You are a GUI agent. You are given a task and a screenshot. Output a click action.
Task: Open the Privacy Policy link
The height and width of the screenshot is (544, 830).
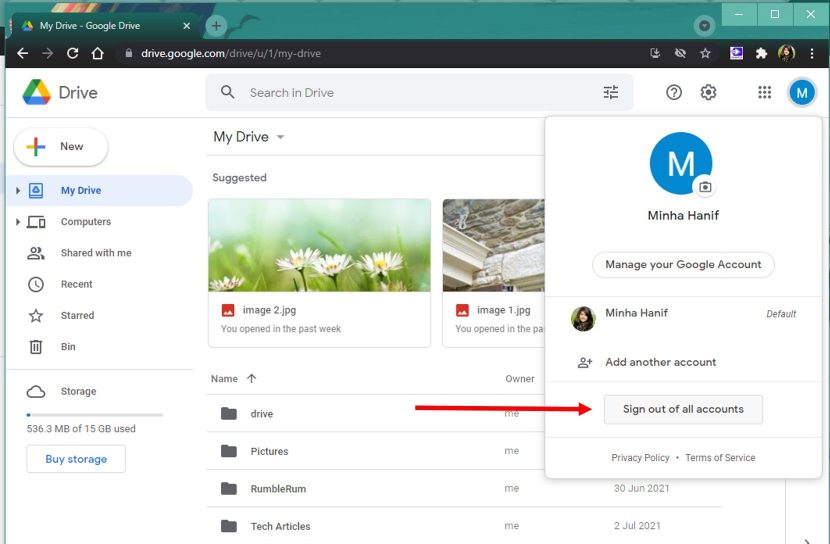coord(640,458)
